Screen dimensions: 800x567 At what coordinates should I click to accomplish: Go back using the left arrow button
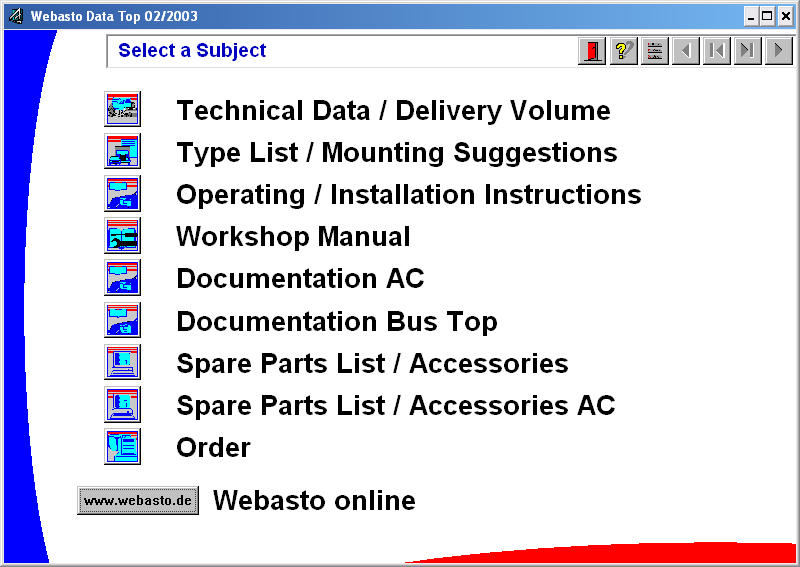[686, 51]
